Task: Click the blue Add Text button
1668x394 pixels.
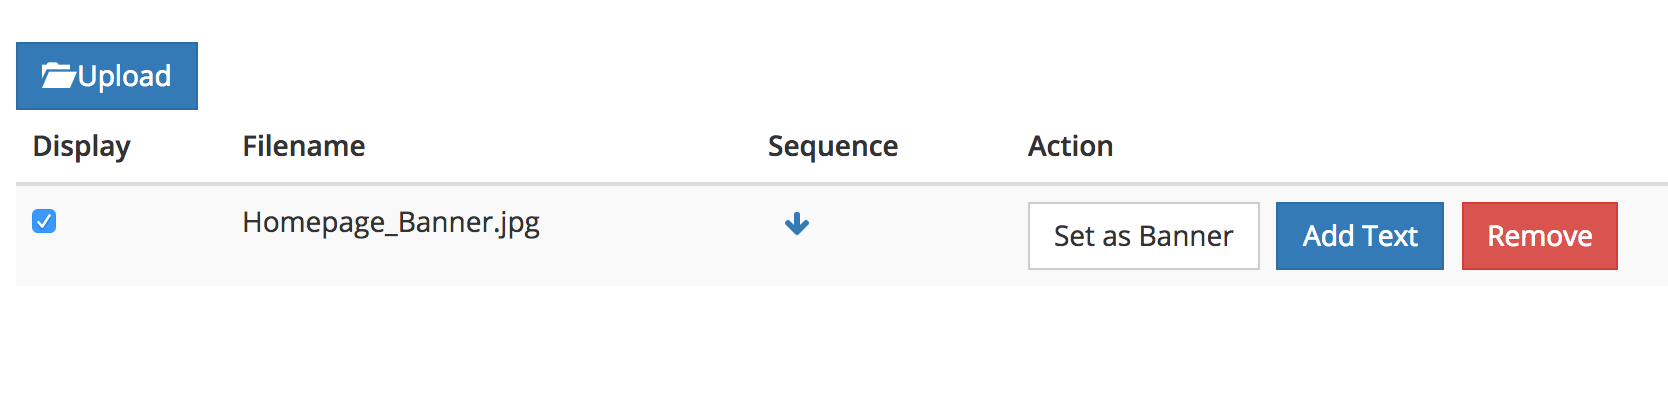Action: (x=1360, y=236)
